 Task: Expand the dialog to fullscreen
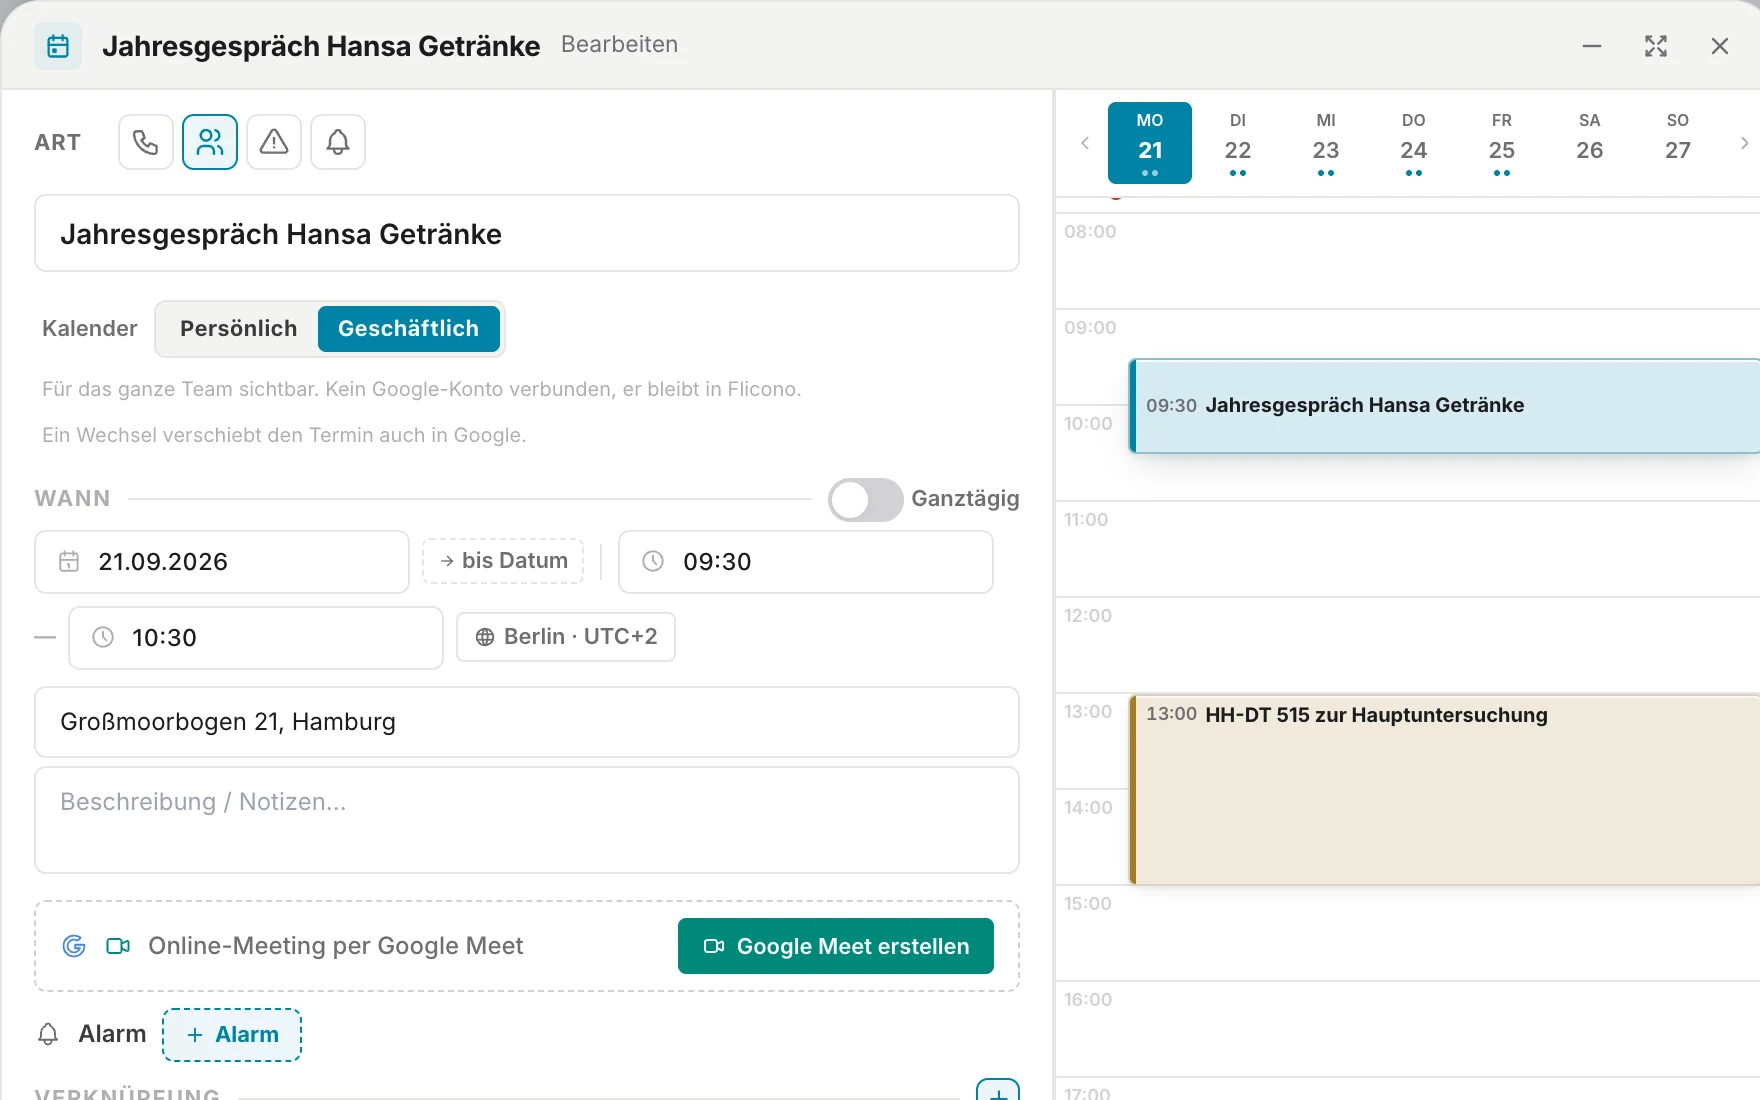[1656, 46]
